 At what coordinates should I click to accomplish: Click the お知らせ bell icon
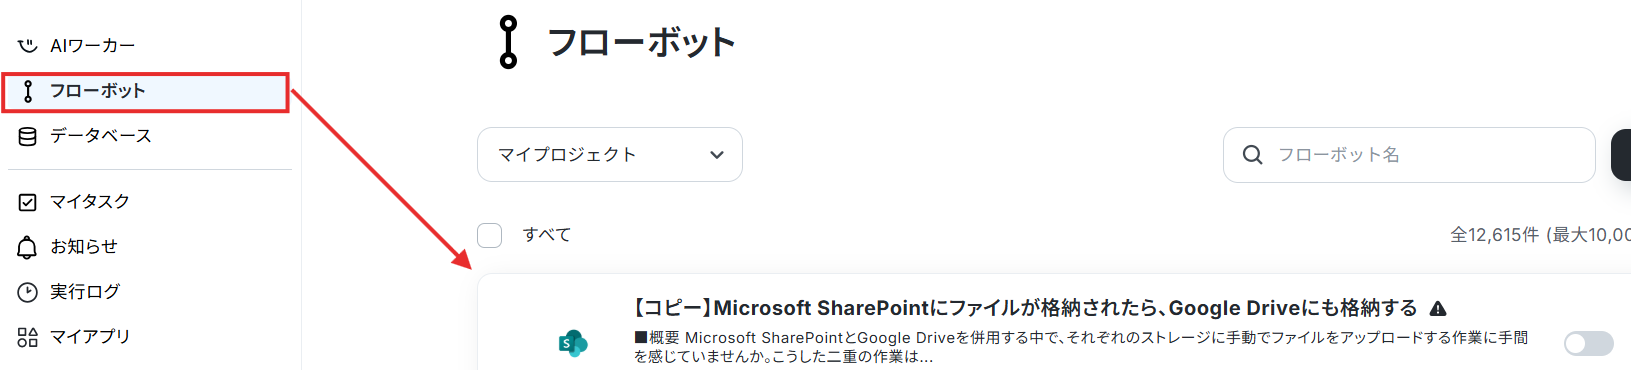point(28,247)
